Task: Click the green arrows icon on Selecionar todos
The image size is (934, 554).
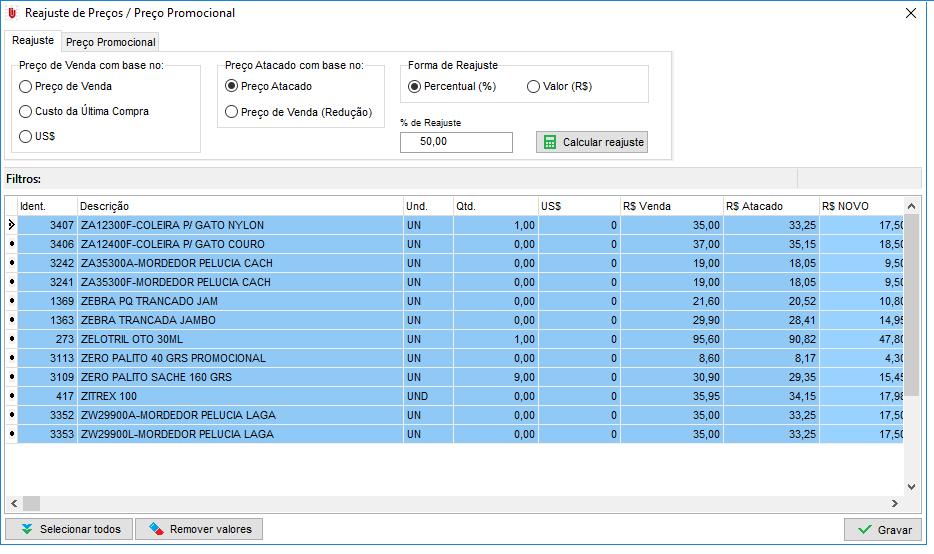Action: (x=26, y=529)
